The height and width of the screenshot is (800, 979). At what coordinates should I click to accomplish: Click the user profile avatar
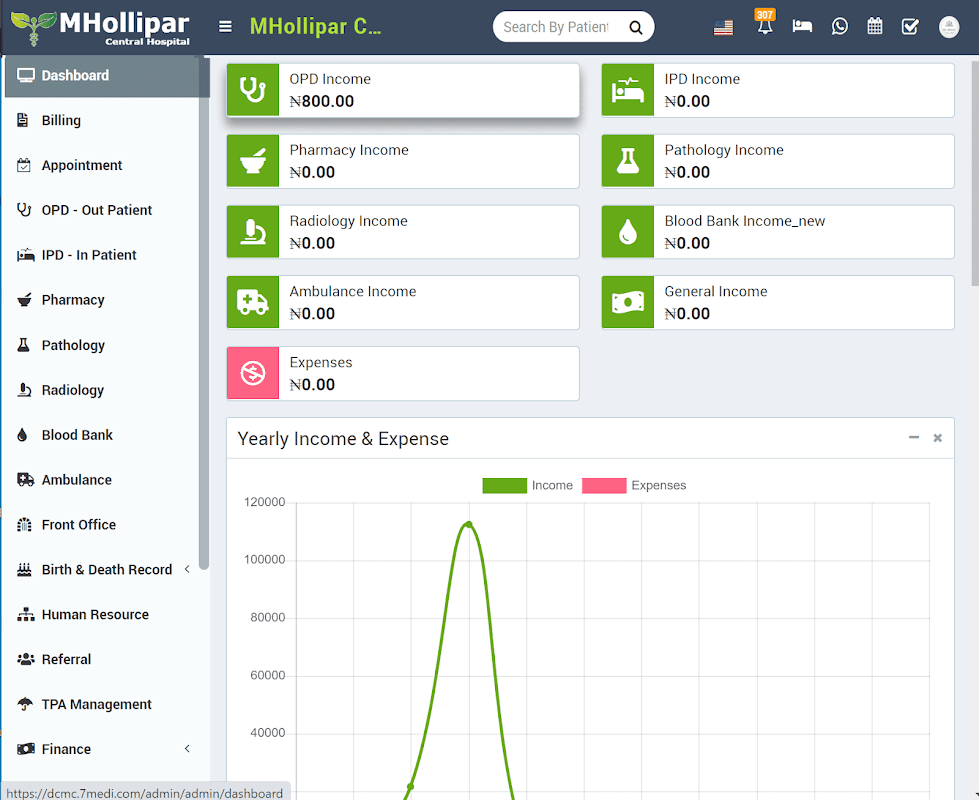949,27
